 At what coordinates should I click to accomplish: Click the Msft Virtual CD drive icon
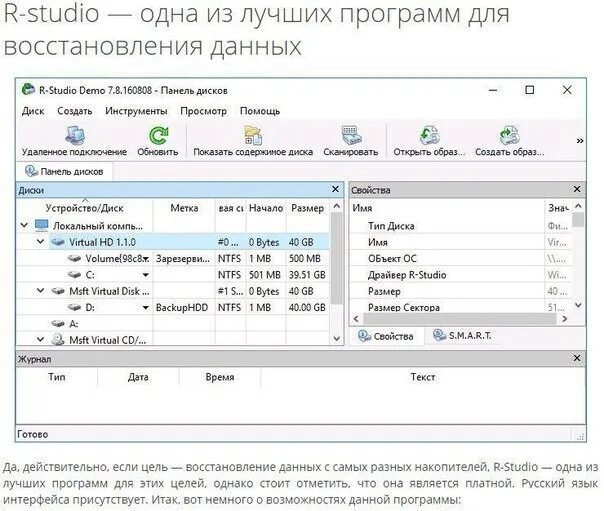[58, 339]
